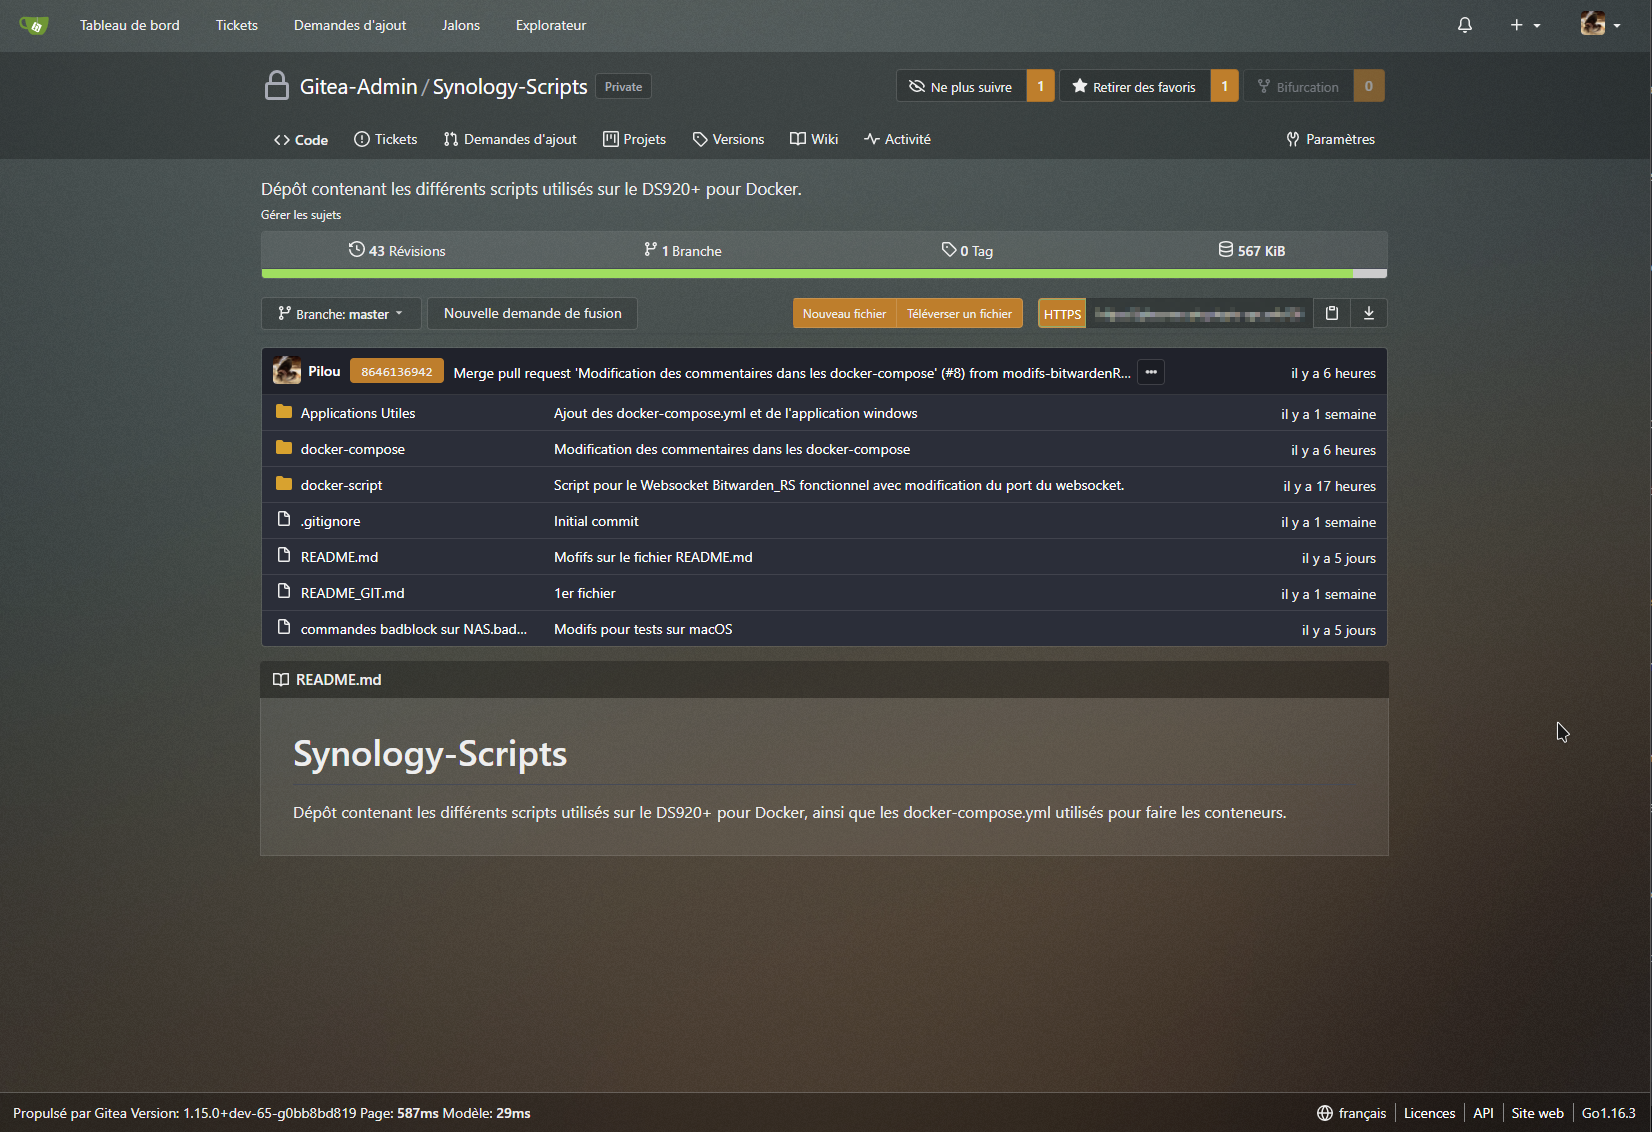The height and width of the screenshot is (1132, 1652).
Task: Click the Gitea logo to go home
Action: (x=33, y=25)
